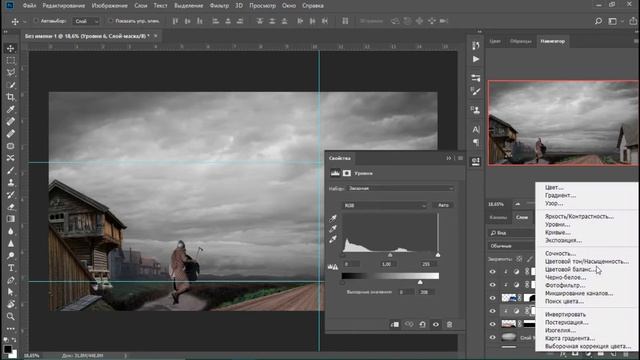Choose Черно-белое... from the list
The height and width of the screenshot is (360, 640).
pyautogui.click(x=565, y=277)
